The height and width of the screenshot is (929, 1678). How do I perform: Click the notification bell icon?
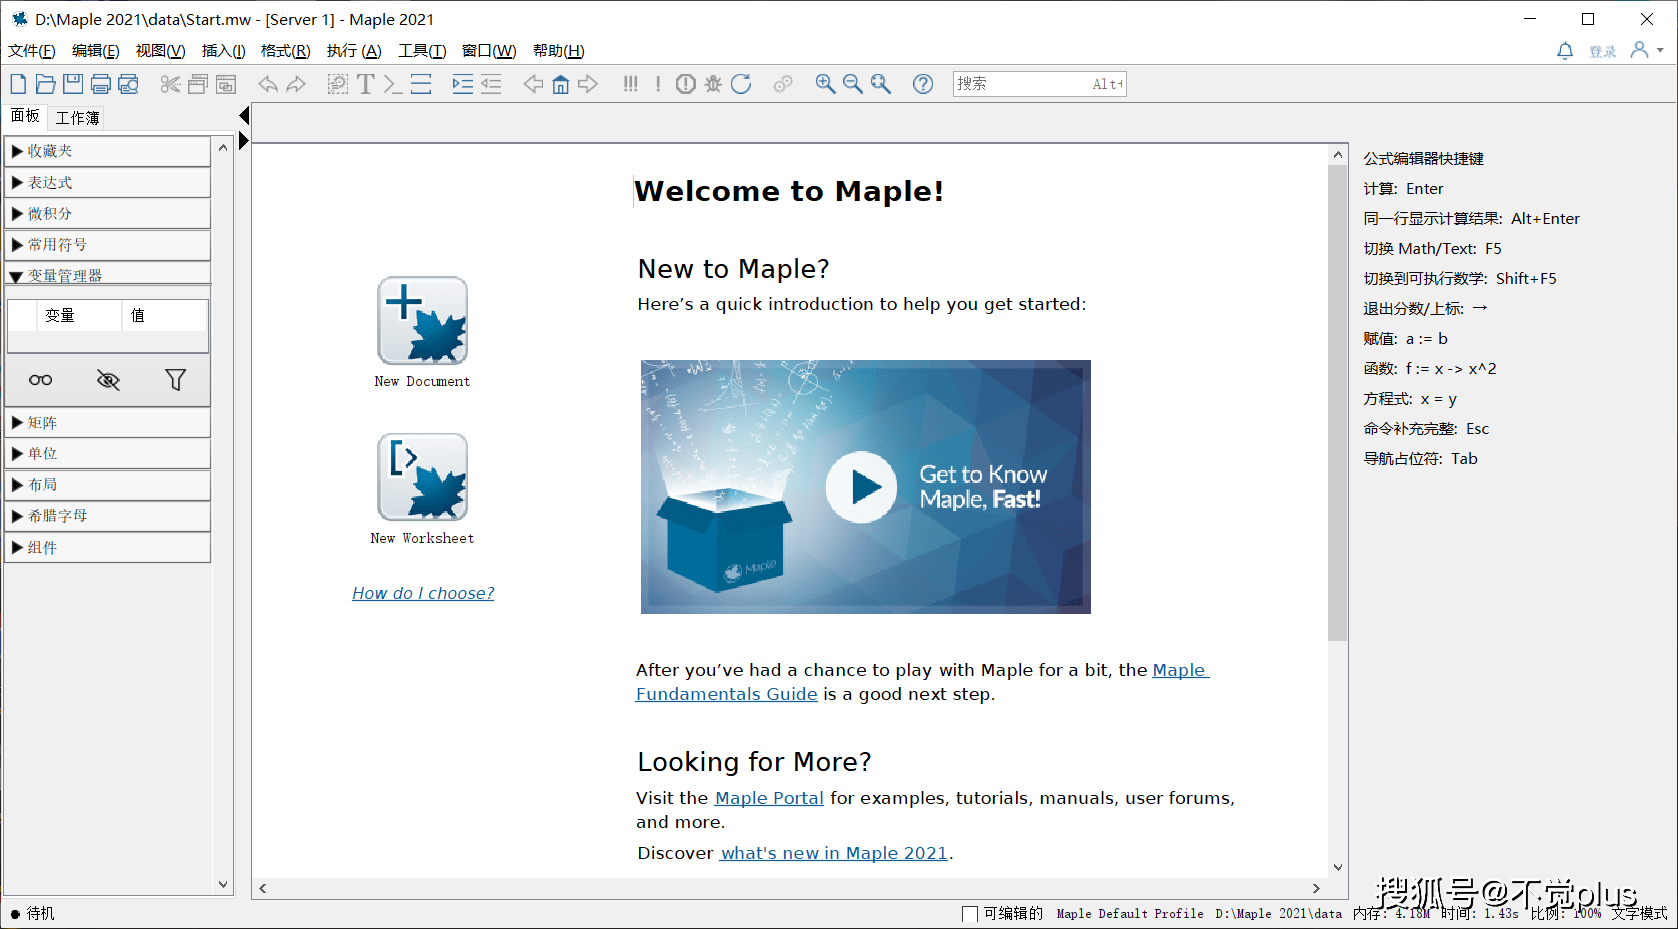click(x=1565, y=50)
